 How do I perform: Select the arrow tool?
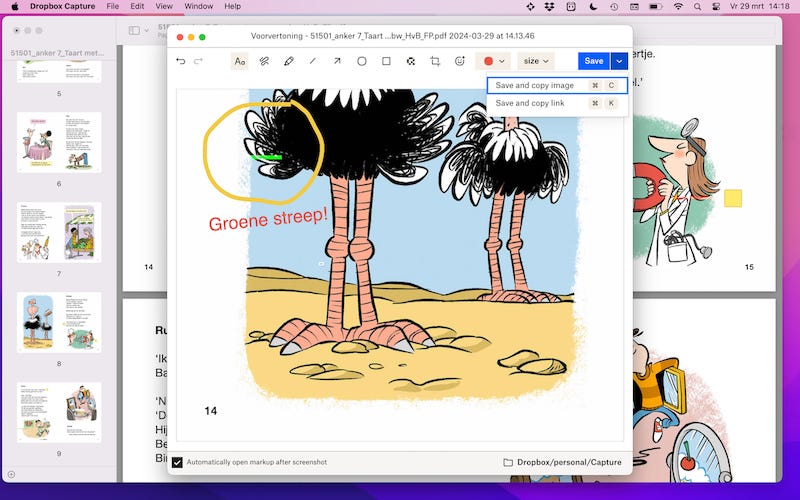tap(337, 61)
